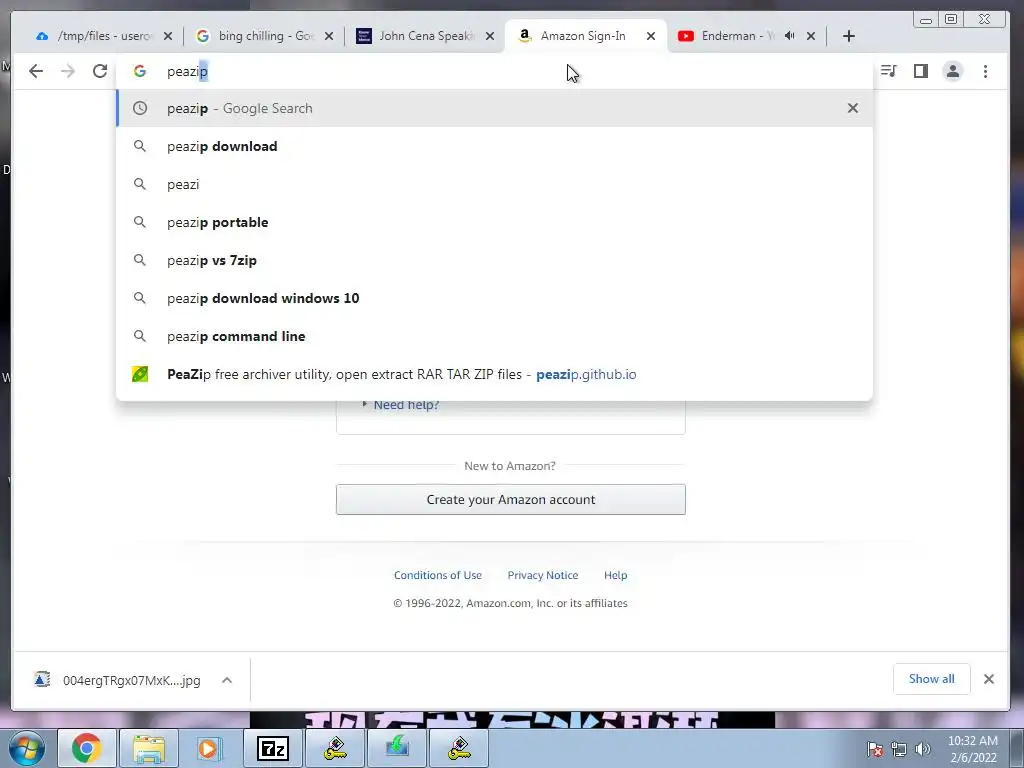The width and height of the screenshot is (1024, 768).
Task: Close the Enderman YouTube tab
Action: click(x=810, y=36)
